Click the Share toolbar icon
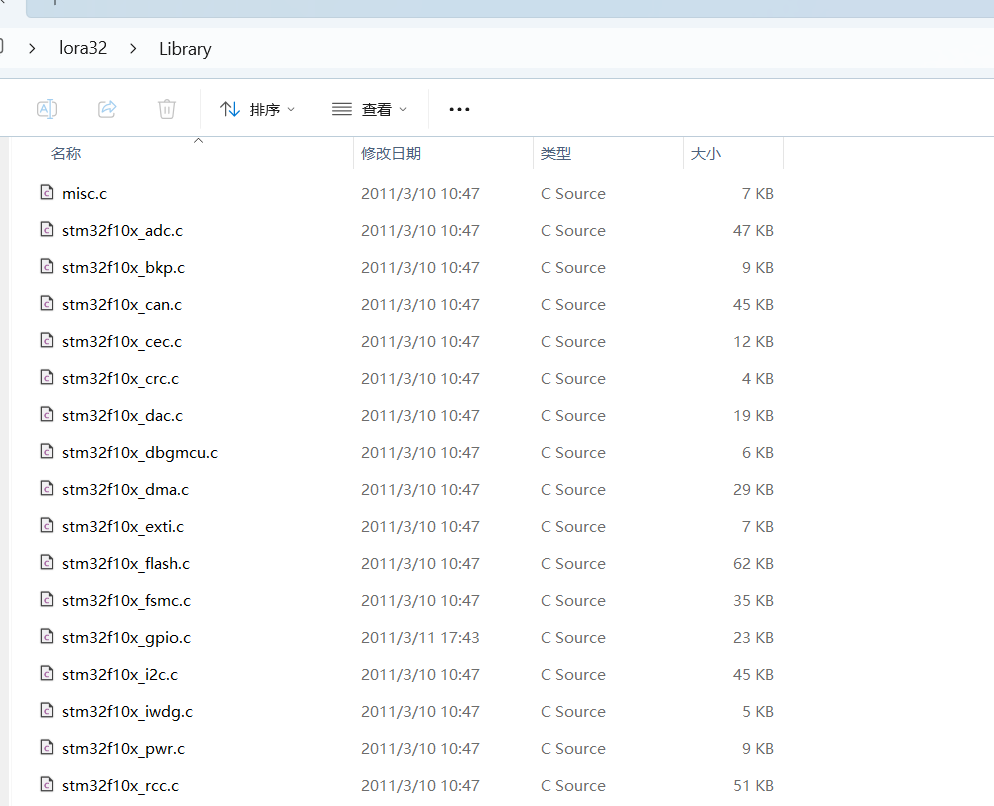 [x=107, y=109]
